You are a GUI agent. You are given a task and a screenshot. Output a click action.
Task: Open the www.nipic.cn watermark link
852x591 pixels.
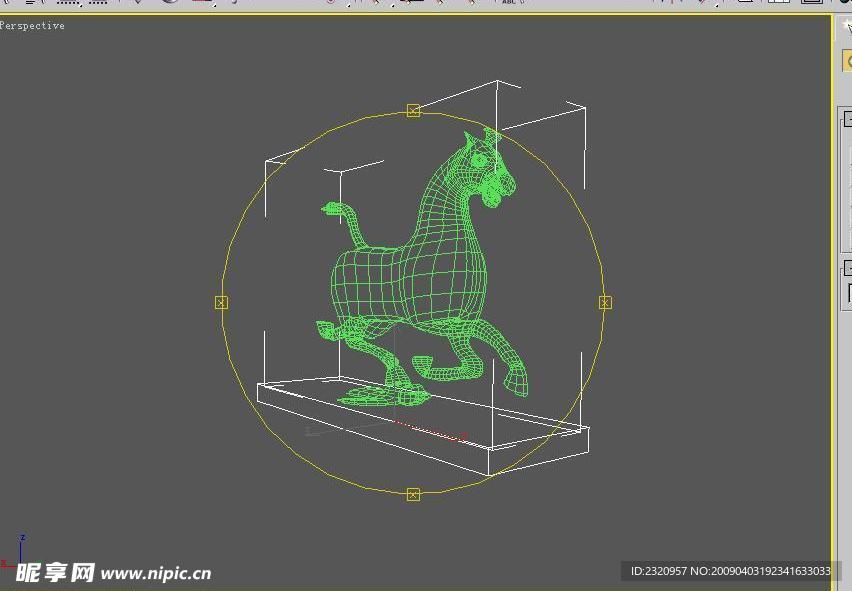(x=155, y=573)
